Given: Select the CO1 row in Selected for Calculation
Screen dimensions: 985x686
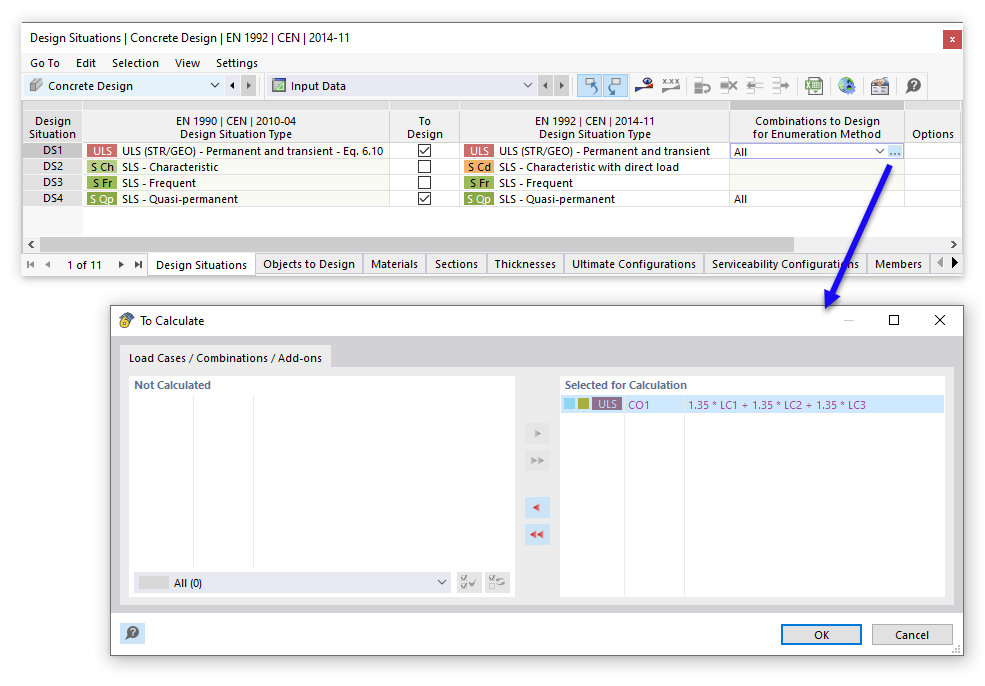Looking at the screenshot, I should 752,405.
